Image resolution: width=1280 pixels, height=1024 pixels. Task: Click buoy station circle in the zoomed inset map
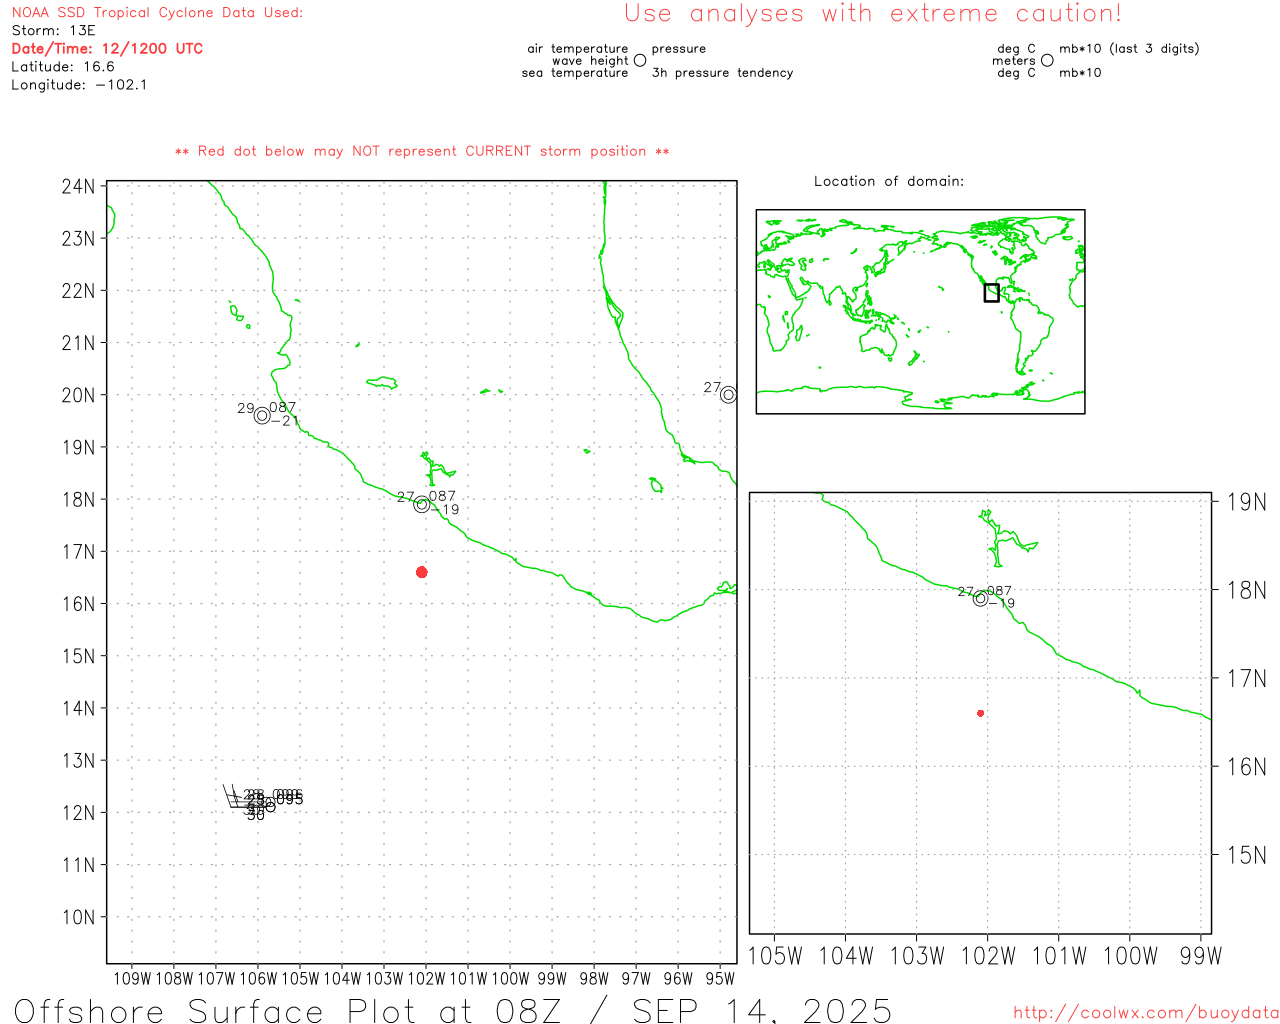980,599
